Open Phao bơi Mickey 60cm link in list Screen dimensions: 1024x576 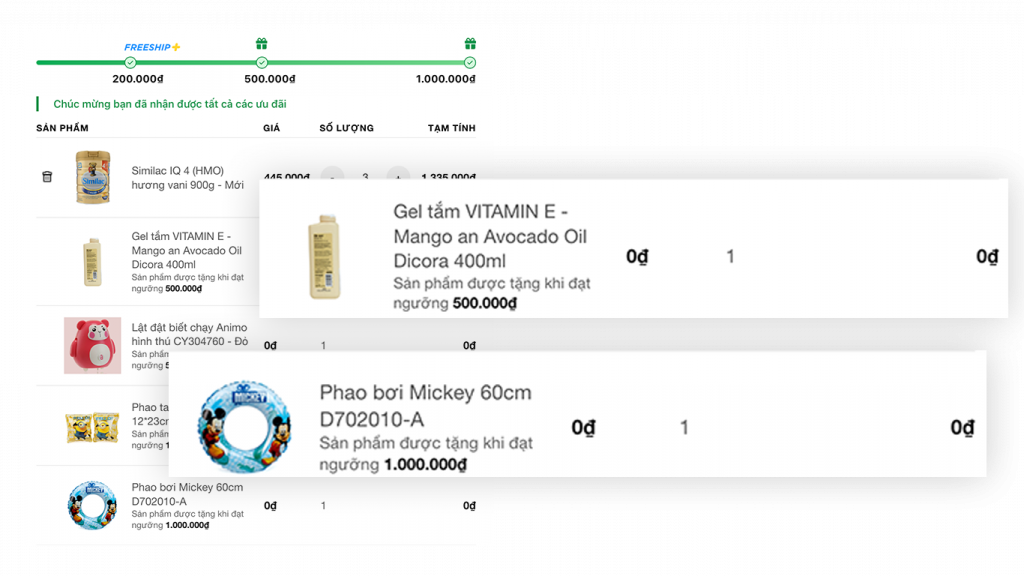[187, 494]
